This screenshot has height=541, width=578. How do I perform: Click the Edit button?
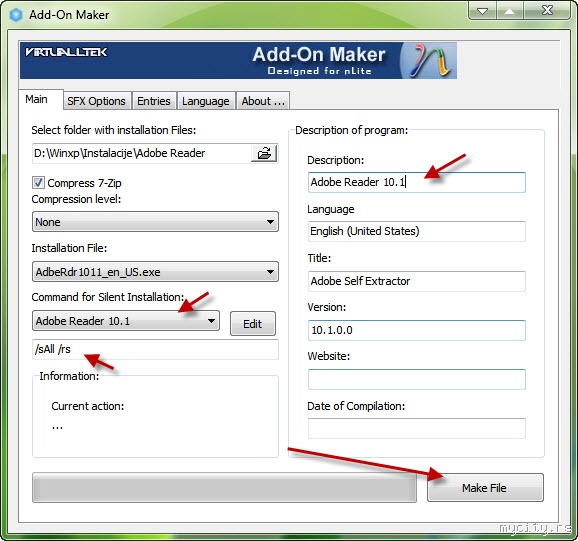point(253,324)
